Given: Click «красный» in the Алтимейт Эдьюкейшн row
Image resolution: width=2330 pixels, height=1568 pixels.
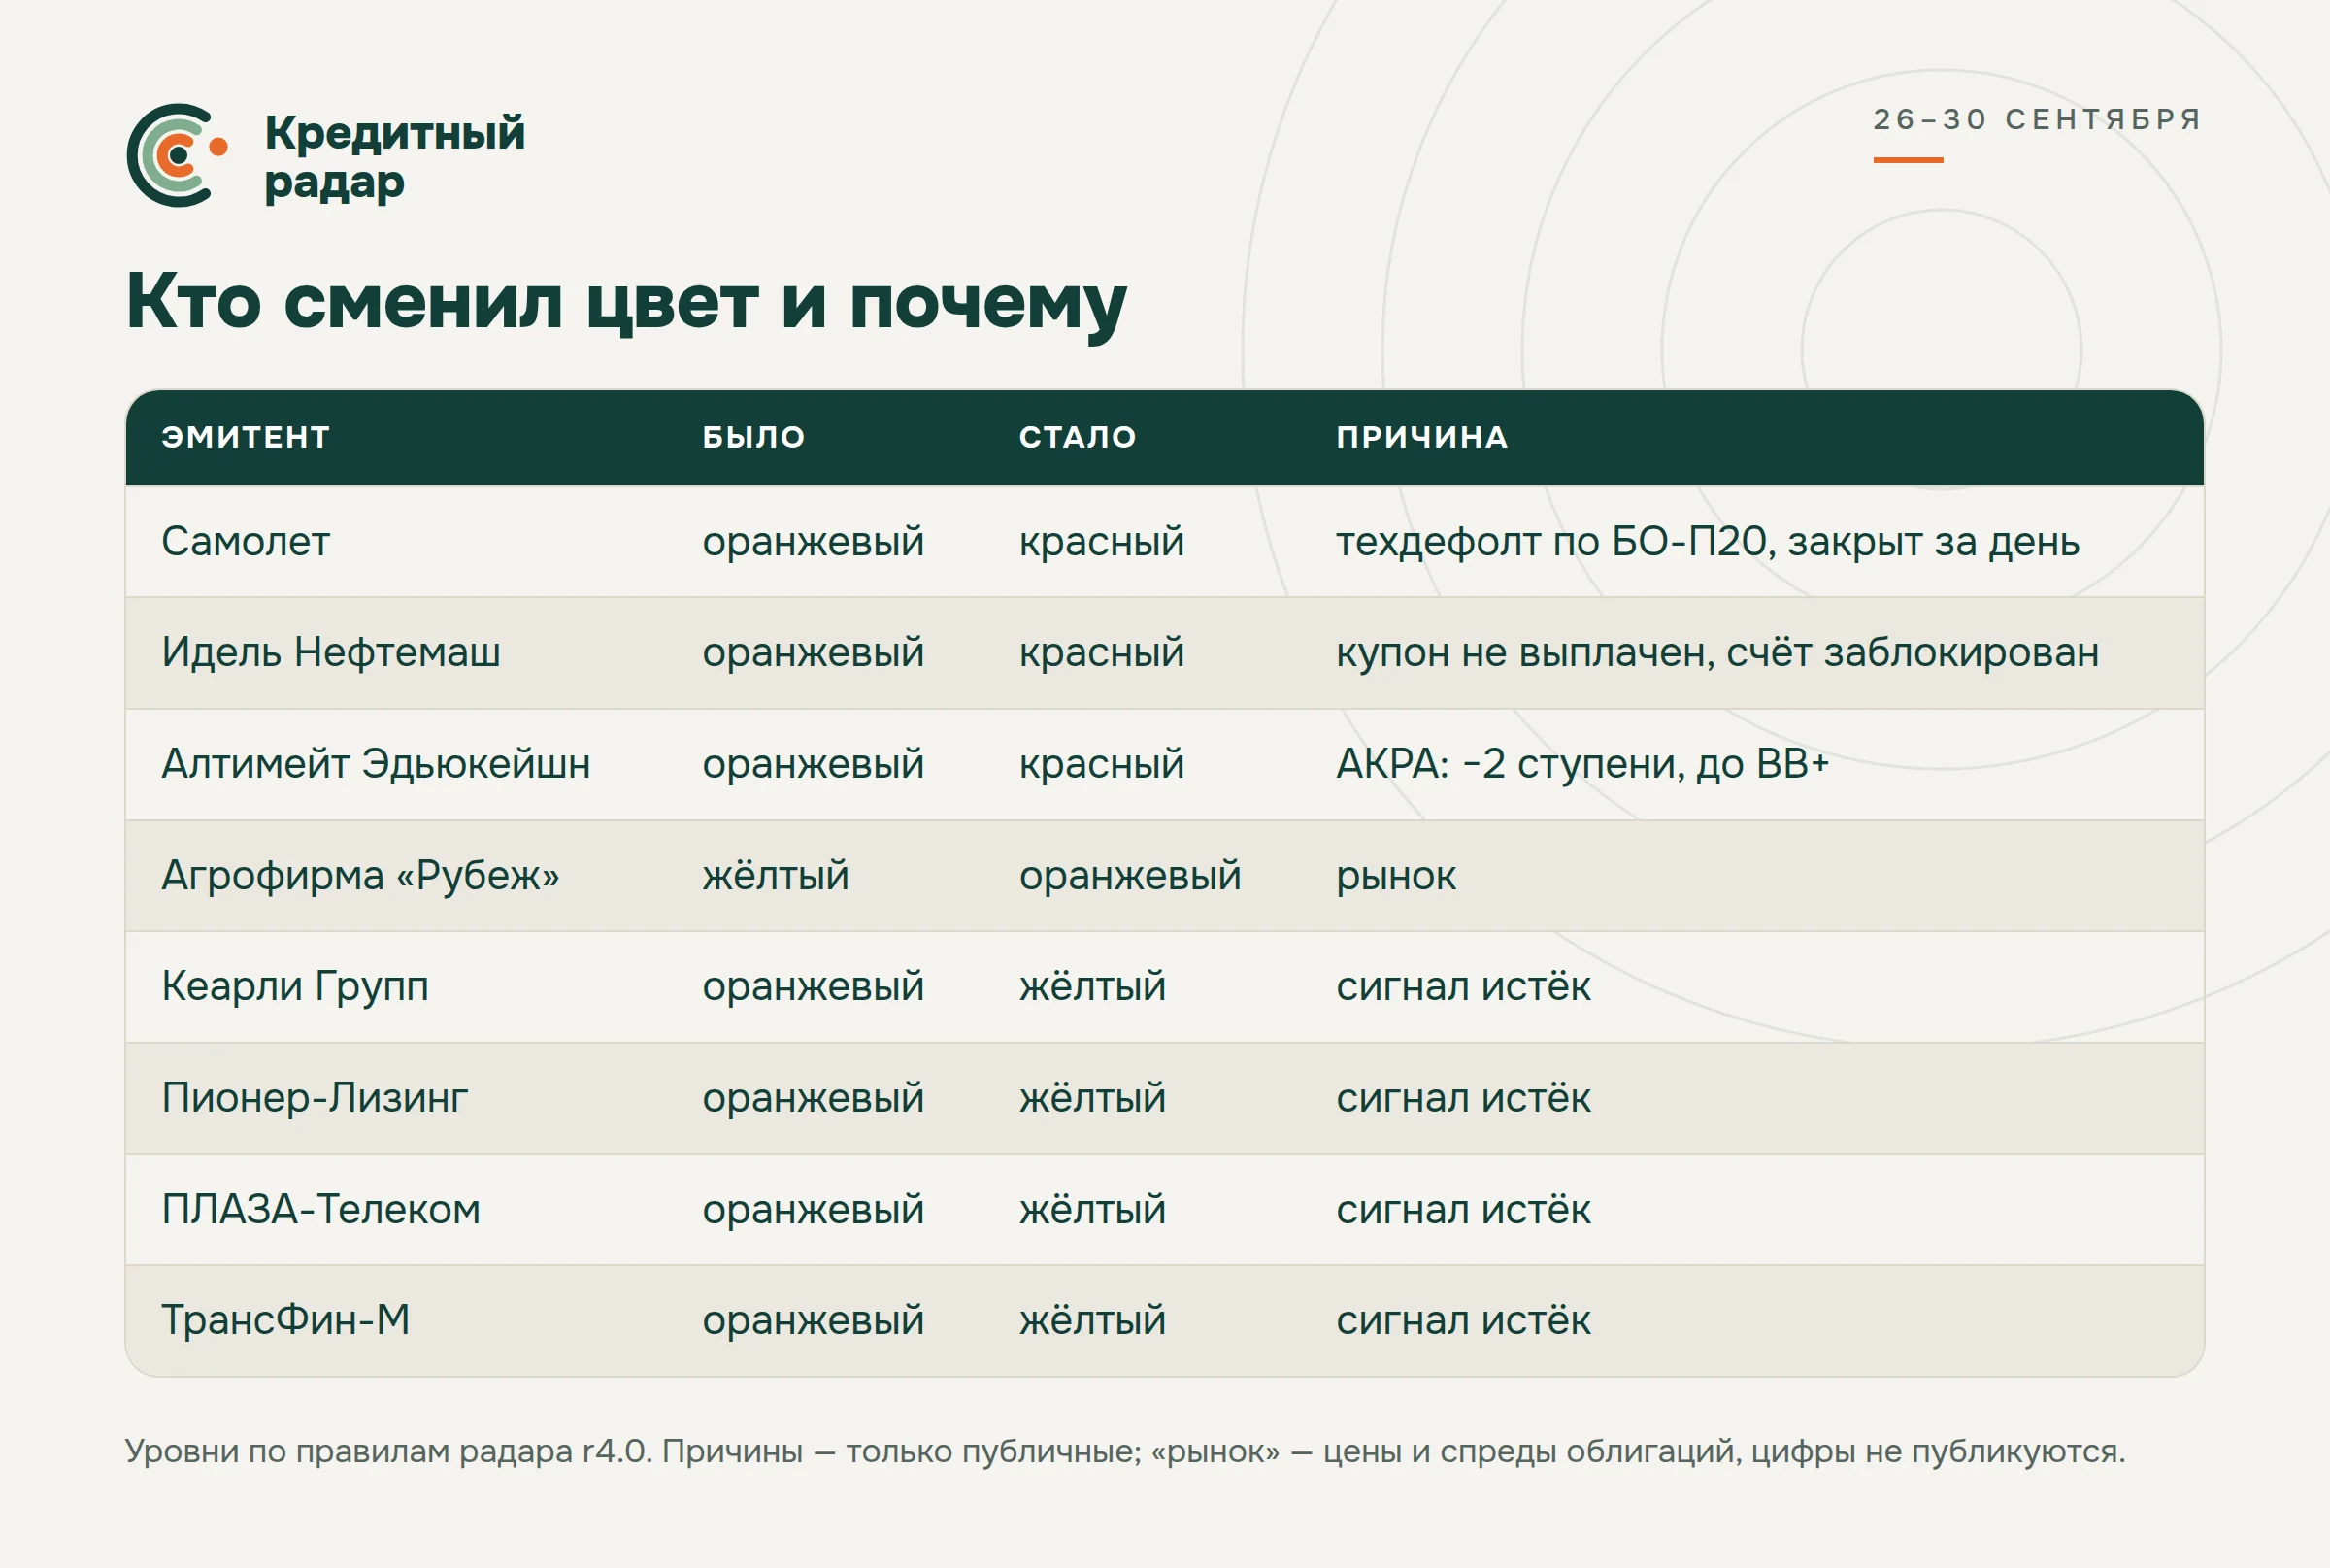Looking at the screenshot, I should pyautogui.click(x=1102, y=764).
